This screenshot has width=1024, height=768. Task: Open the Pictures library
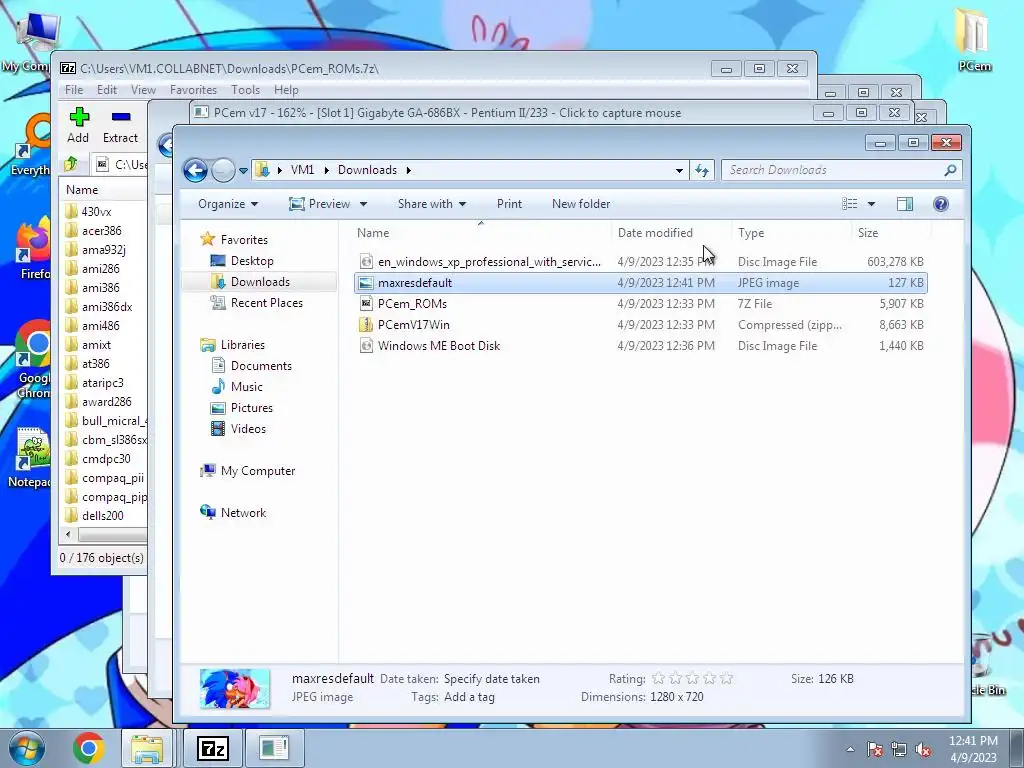click(251, 408)
